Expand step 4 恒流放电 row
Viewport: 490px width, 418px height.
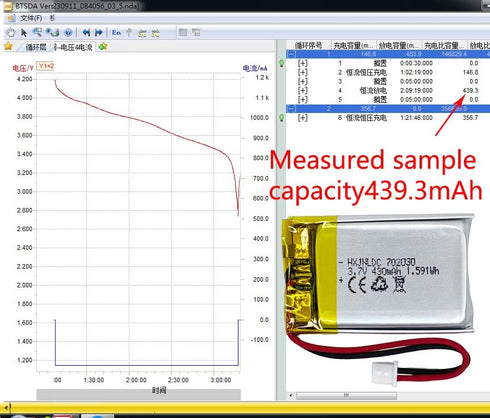[x=303, y=90]
